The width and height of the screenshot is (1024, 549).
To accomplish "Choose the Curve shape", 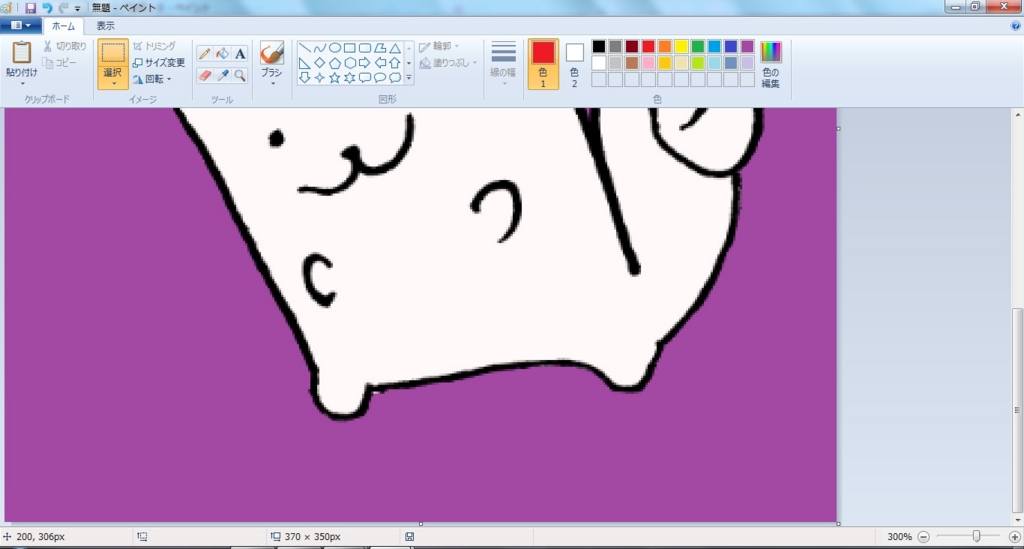I will (x=319, y=48).
